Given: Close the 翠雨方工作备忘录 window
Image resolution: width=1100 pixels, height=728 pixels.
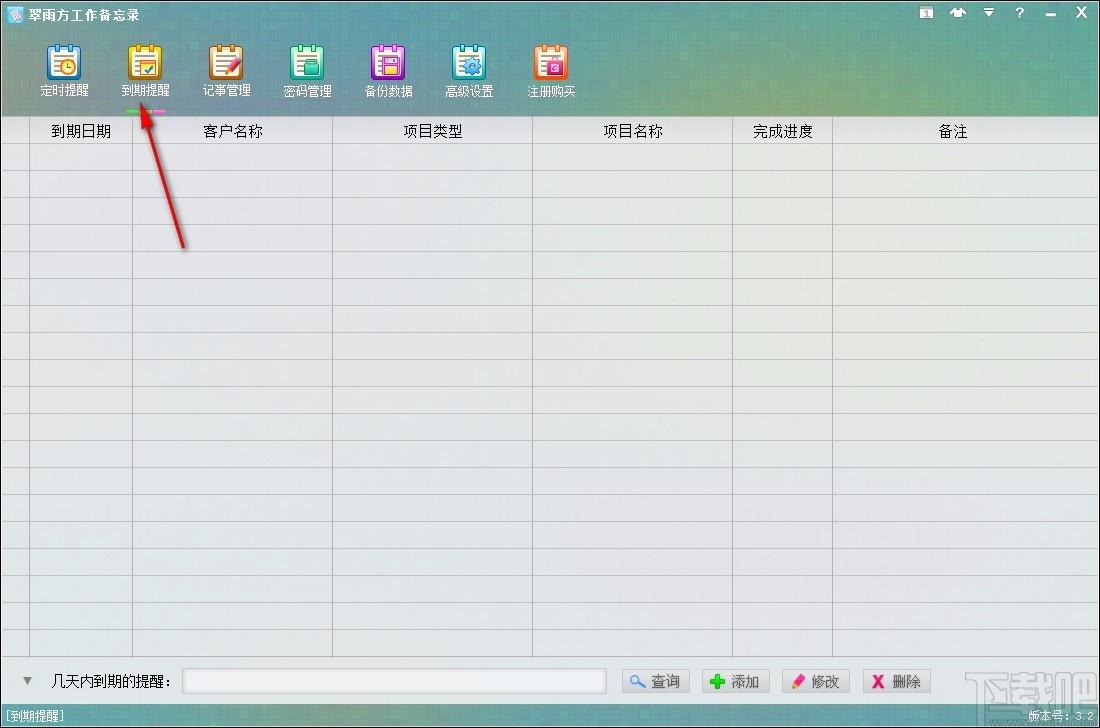Looking at the screenshot, I should (1081, 13).
